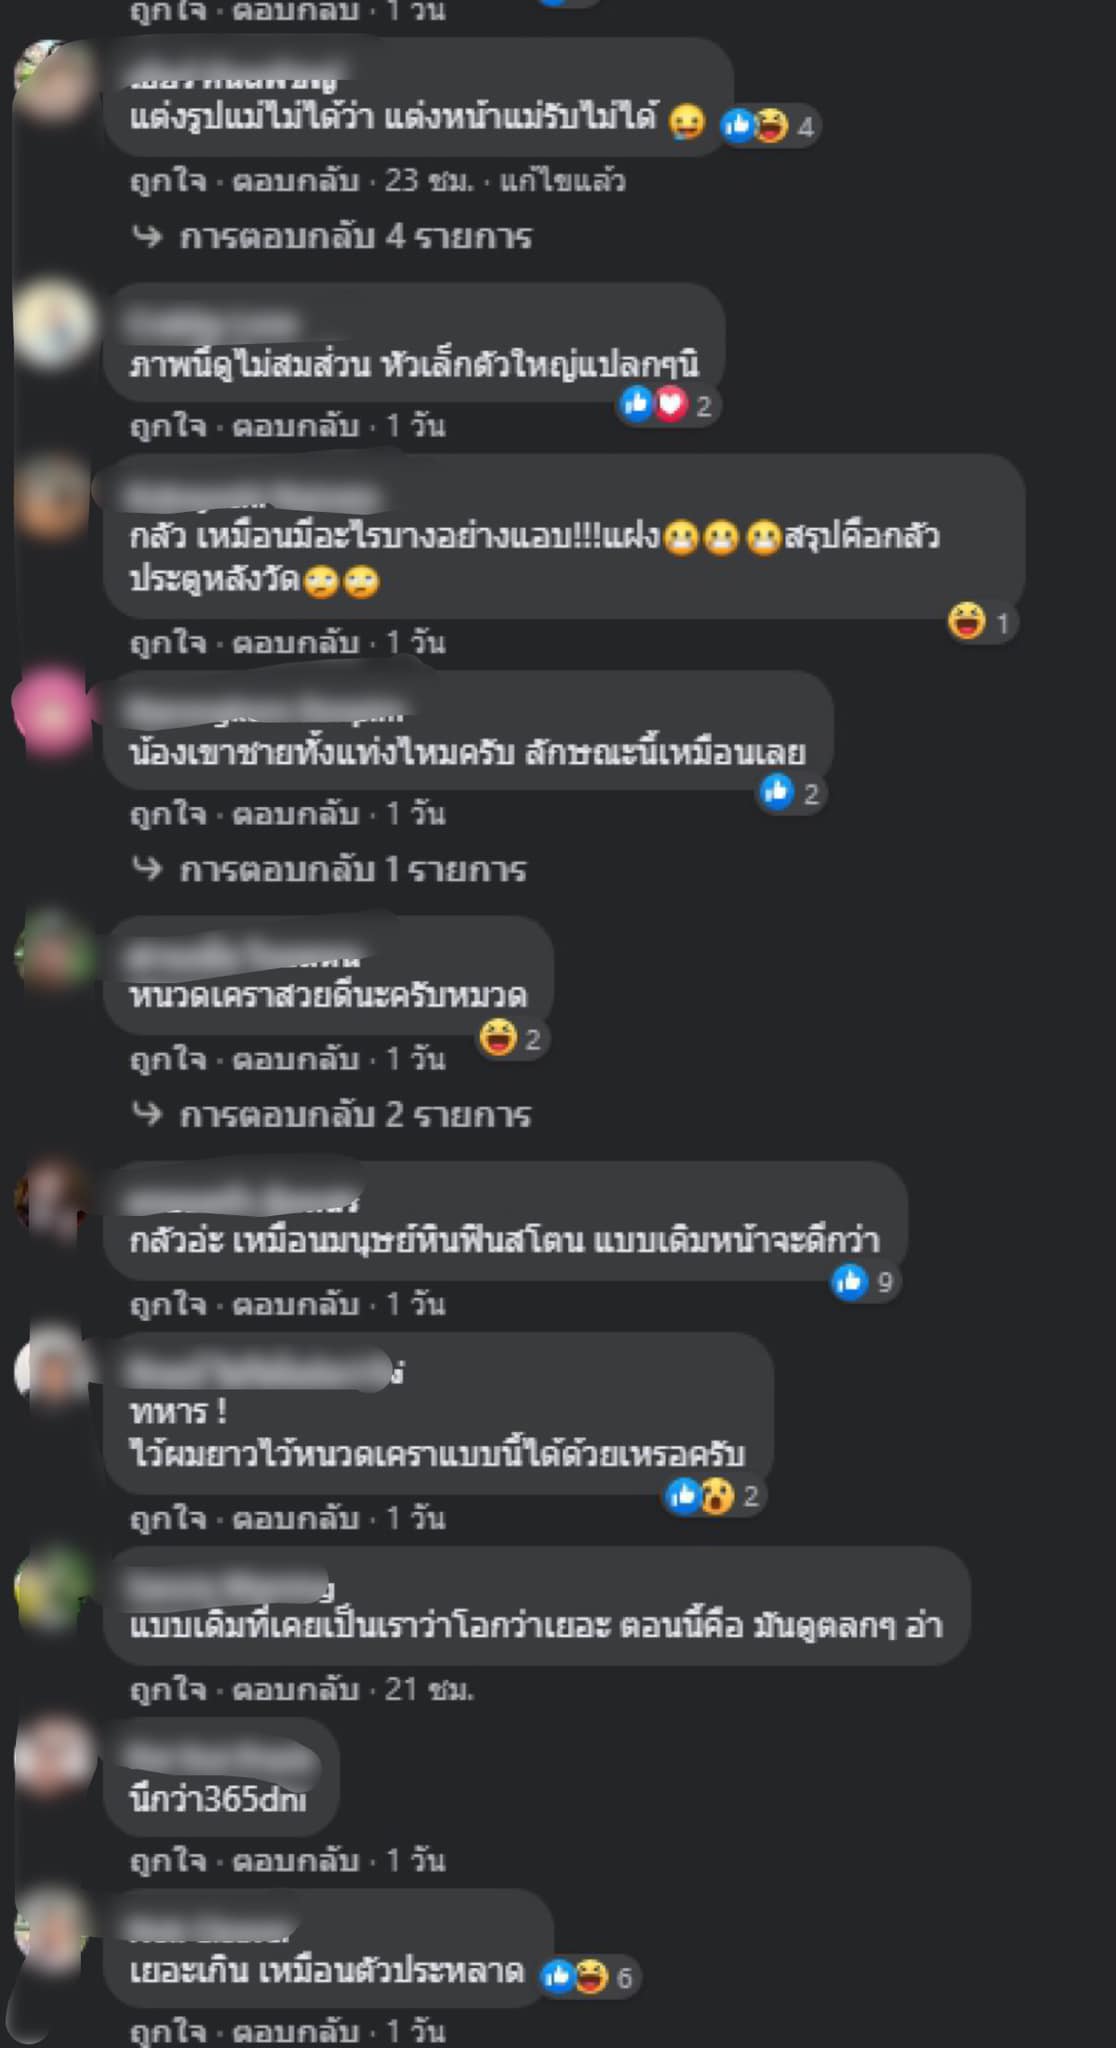Click ตอบกลับ under นี่กว่า365dni comment
This screenshot has height=2048, width=1116.
click(x=295, y=1860)
